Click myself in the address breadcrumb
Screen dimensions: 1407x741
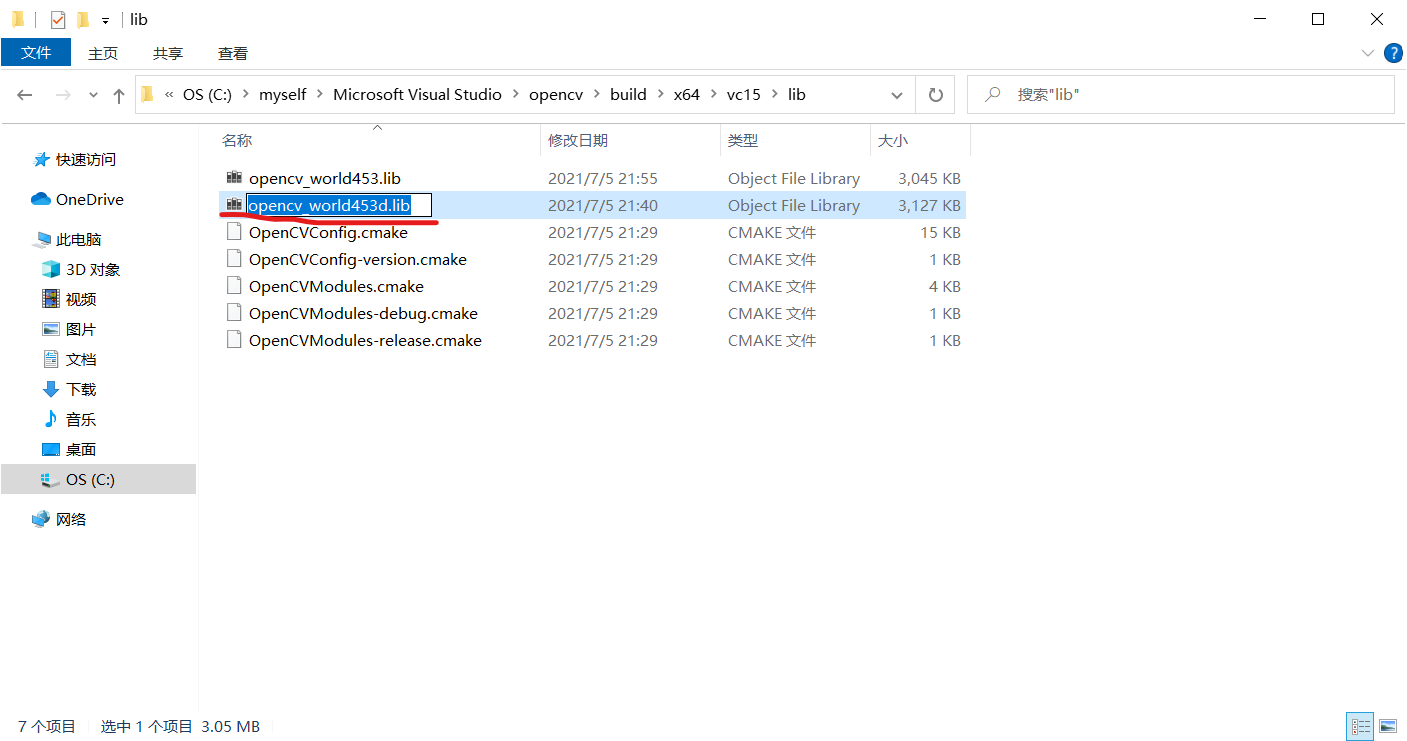click(x=283, y=95)
